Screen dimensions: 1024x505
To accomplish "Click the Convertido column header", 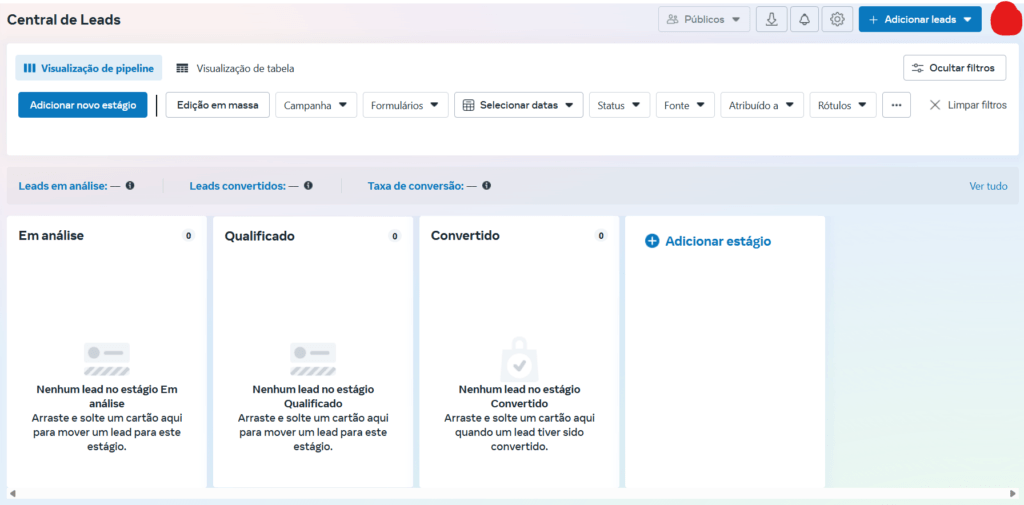I will [x=465, y=235].
